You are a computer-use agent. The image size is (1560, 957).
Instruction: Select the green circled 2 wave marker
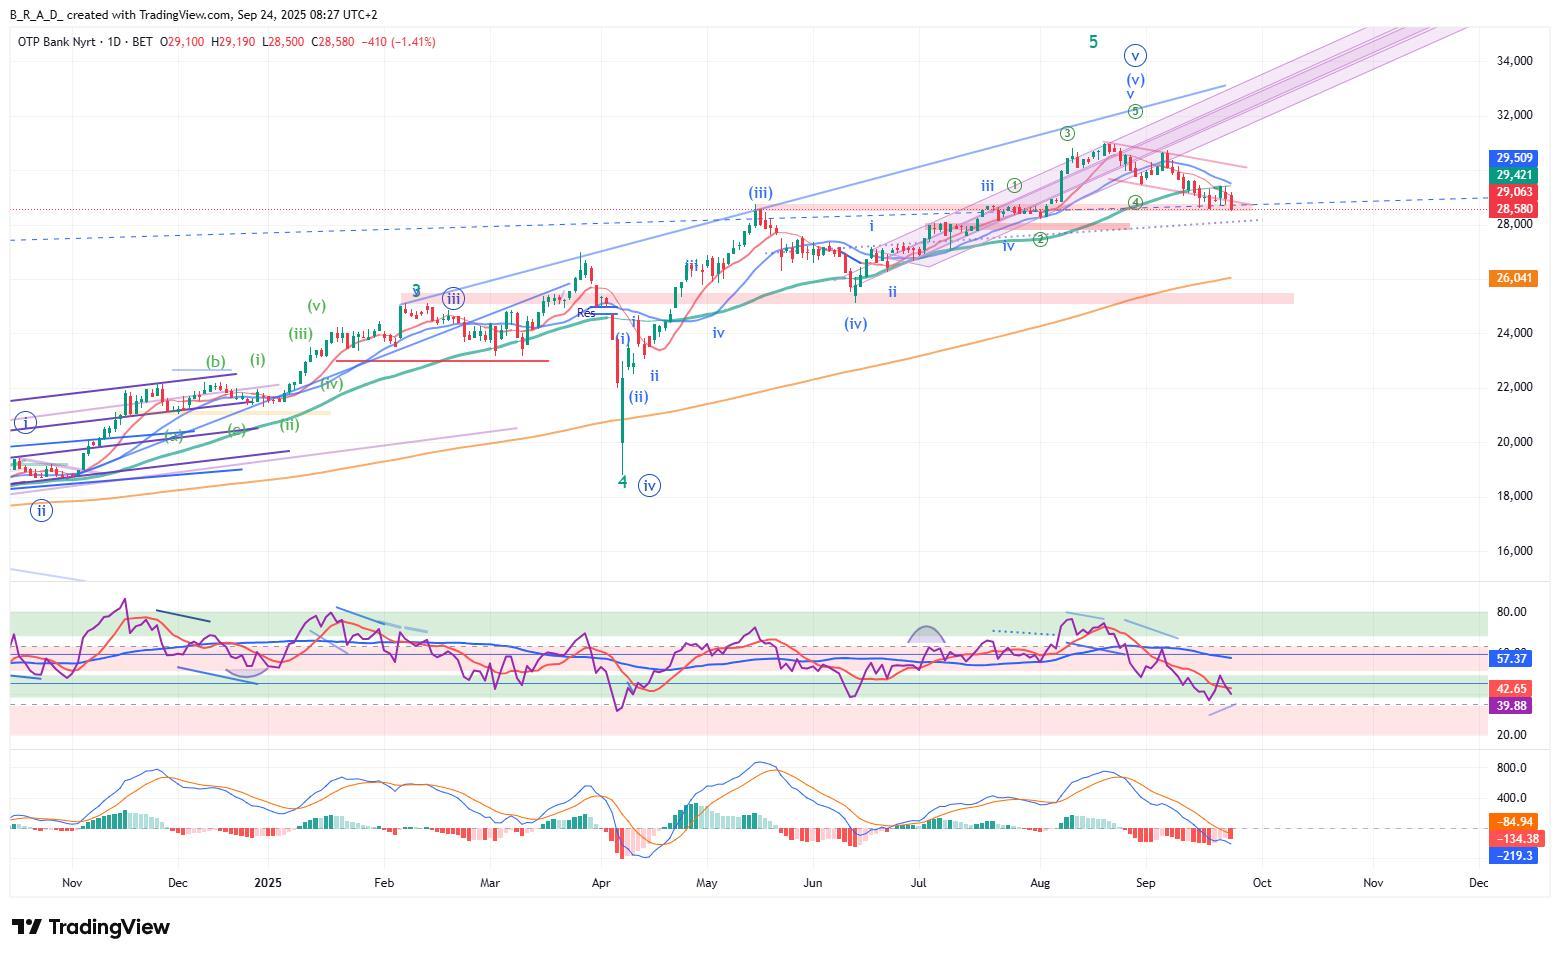click(x=1040, y=240)
